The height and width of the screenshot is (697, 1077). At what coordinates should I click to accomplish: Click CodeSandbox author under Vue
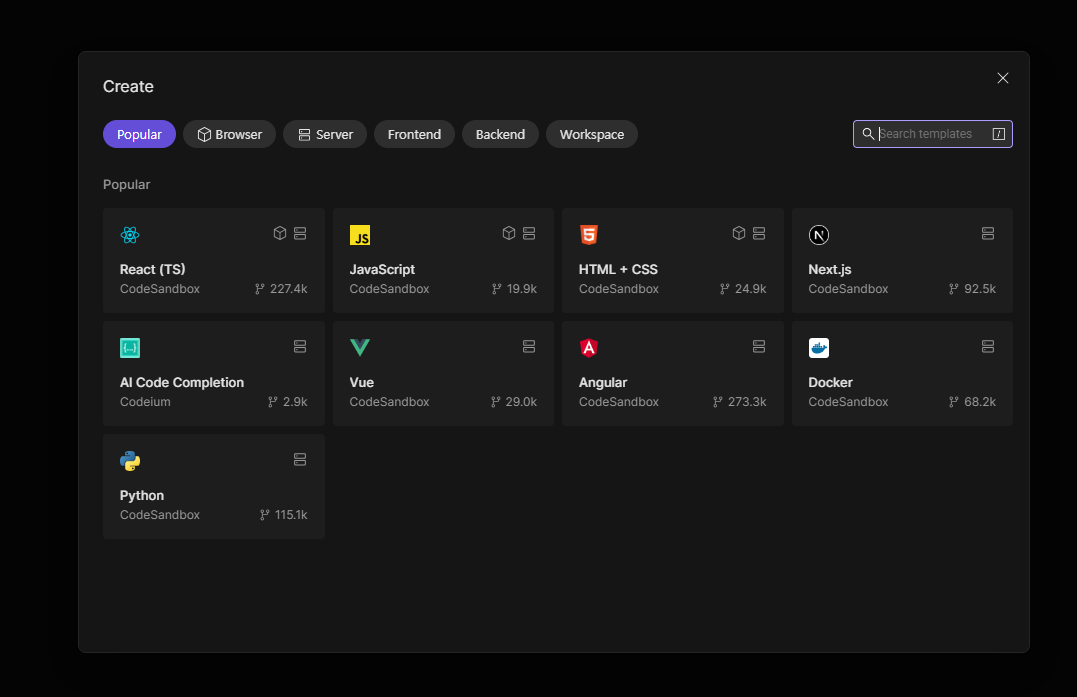pos(389,402)
